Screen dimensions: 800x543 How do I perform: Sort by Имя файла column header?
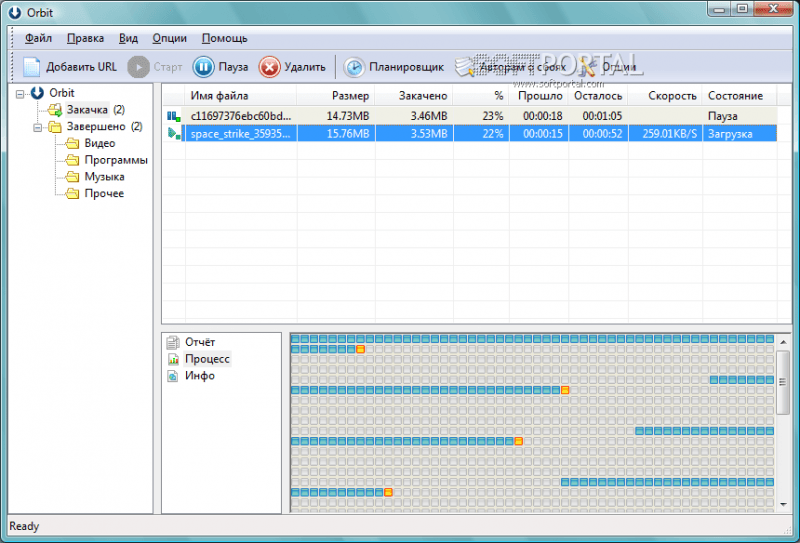241,96
